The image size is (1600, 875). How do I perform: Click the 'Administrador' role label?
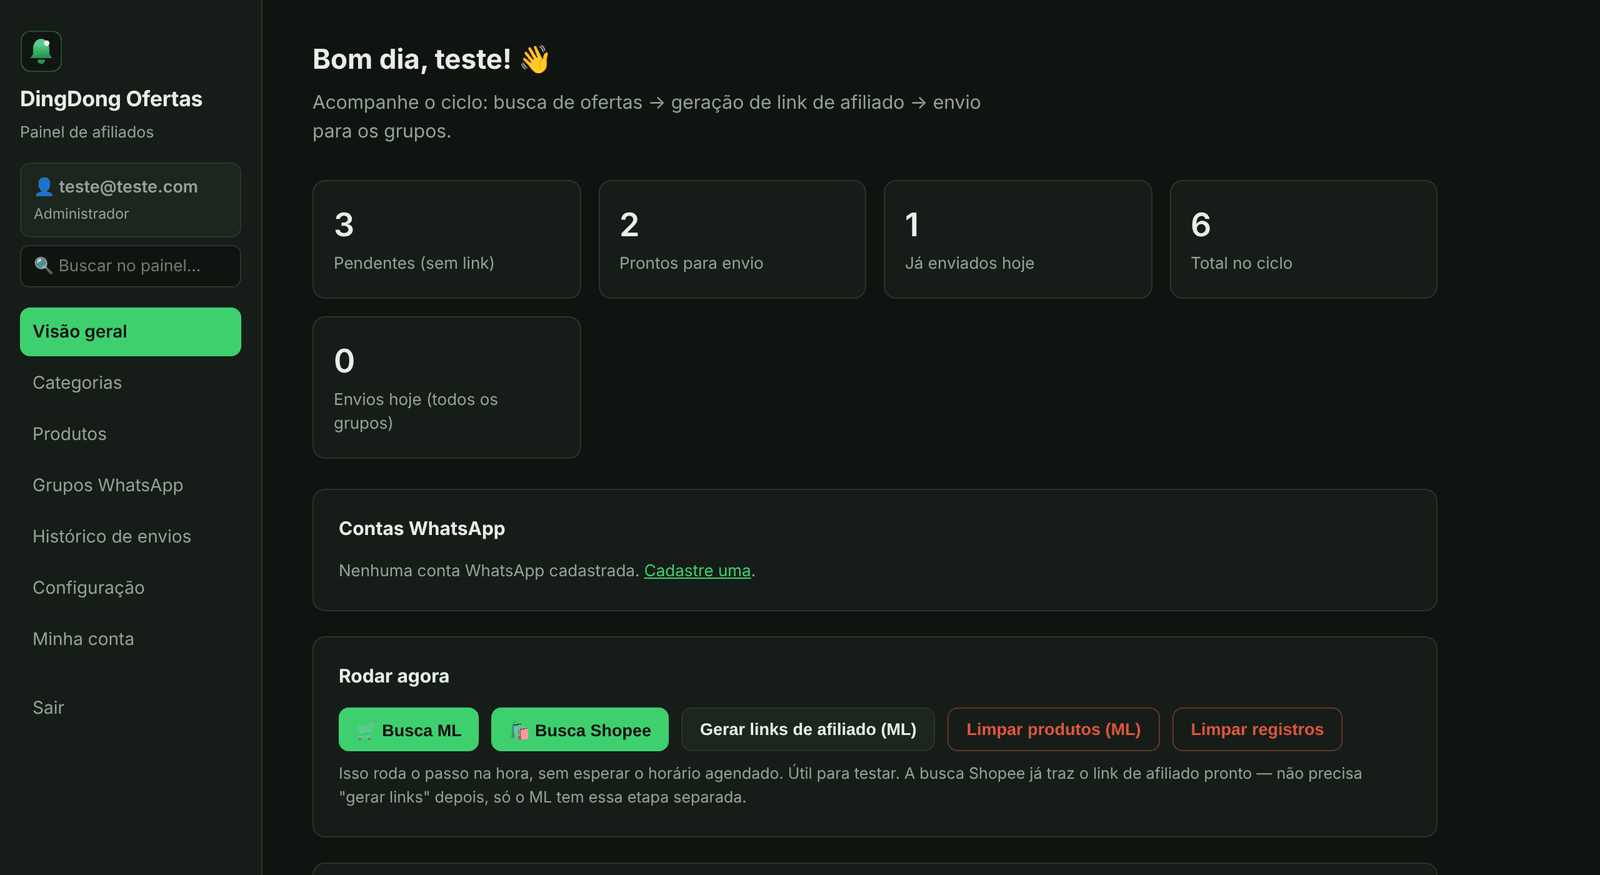[81, 214]
